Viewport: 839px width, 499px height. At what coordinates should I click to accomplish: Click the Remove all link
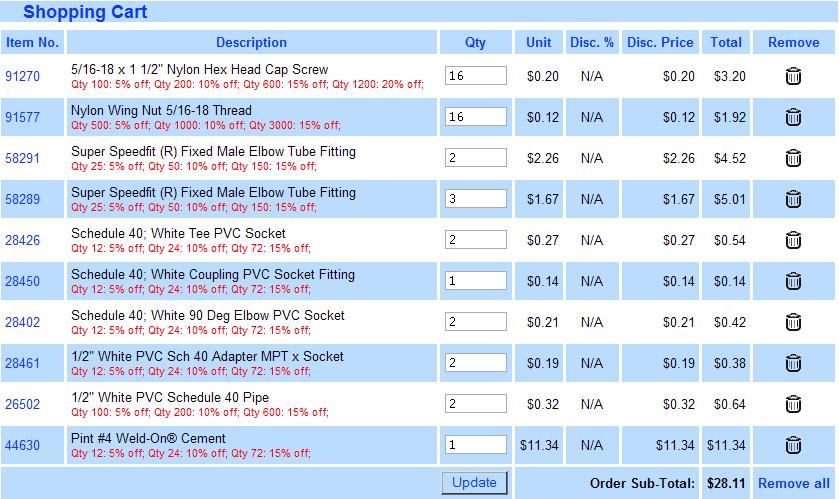[793, 483]
